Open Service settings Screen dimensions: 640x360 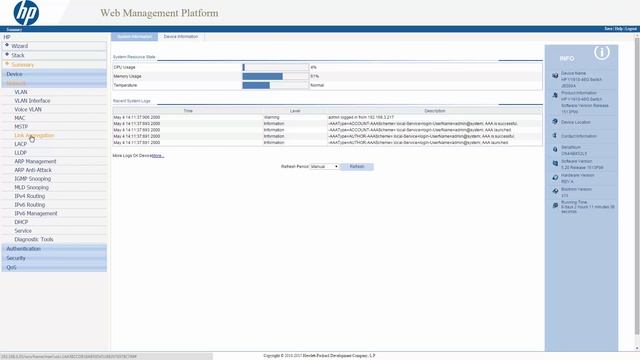(23, 231)
